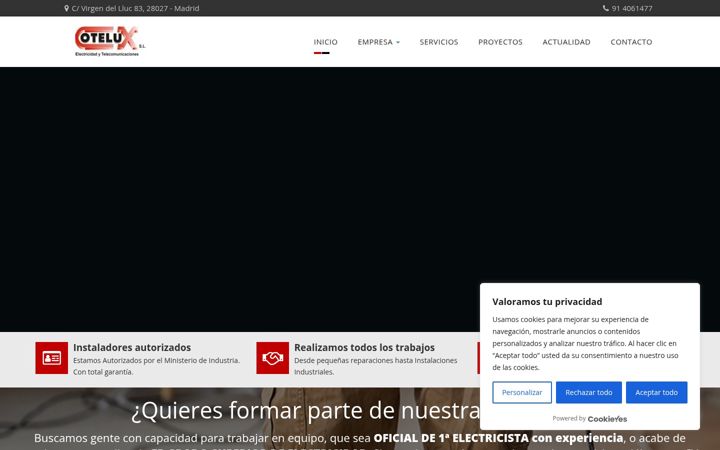Click the CookieYes powered-by logo

(607, 419)
